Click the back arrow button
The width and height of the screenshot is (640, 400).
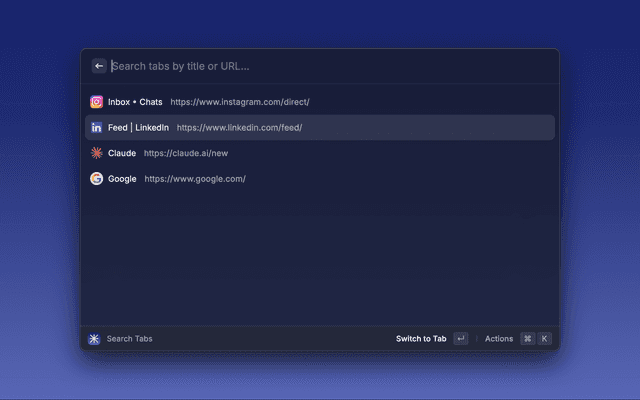coord(99,66)
